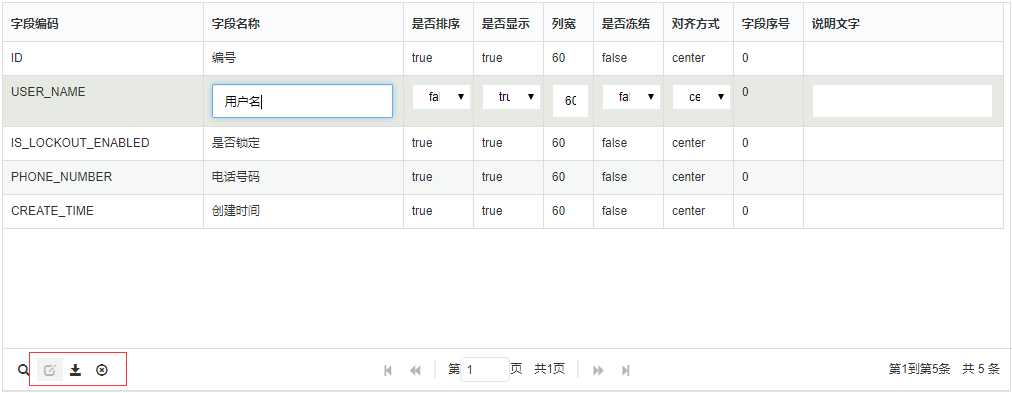Select the 电话号码 cell
Screen dimensions: 1012x393
coord(303,177)
